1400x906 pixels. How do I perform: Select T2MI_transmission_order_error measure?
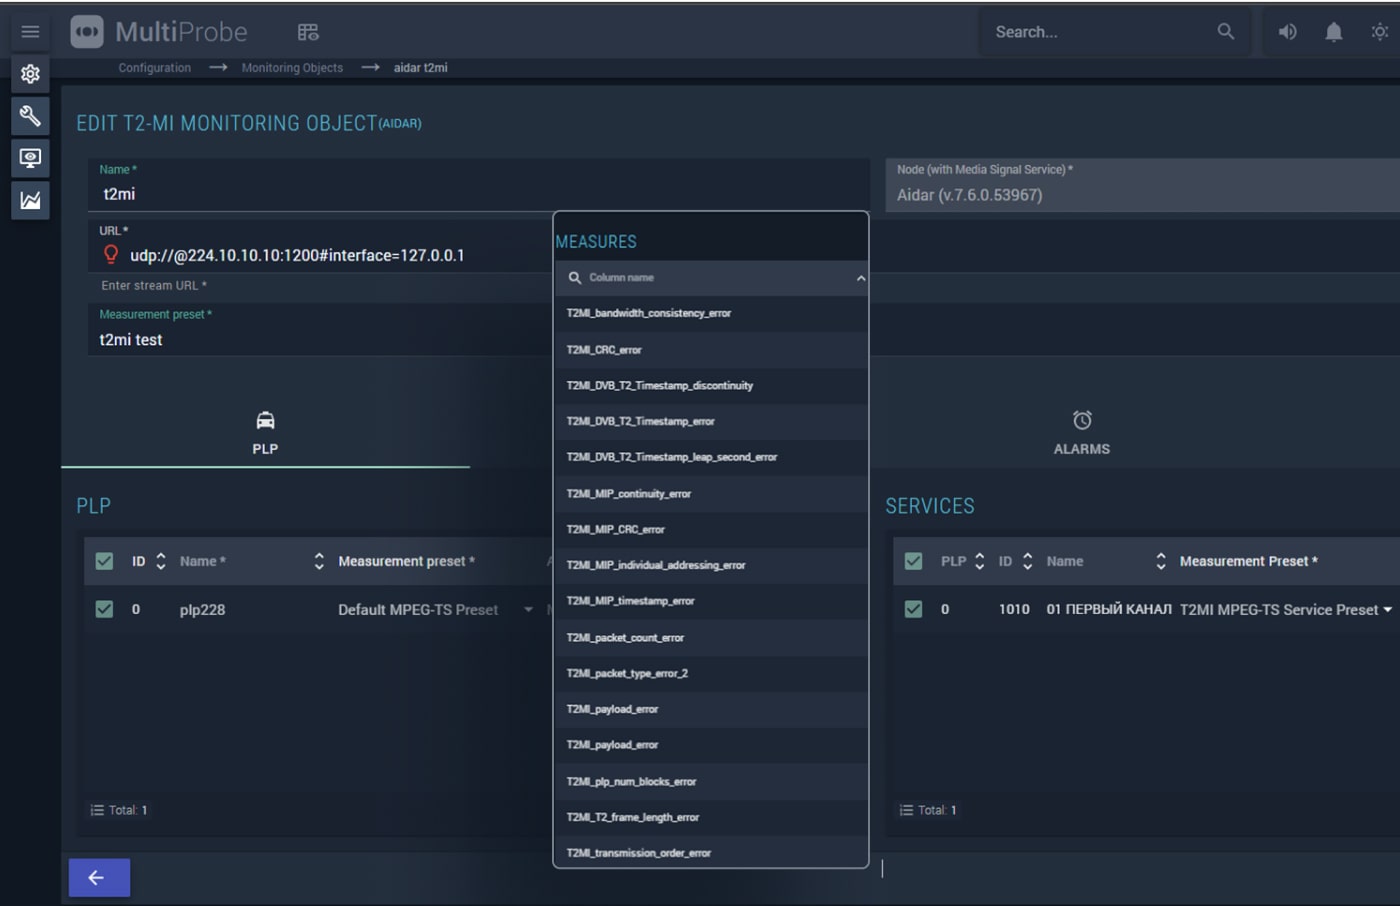click(711, 853)
